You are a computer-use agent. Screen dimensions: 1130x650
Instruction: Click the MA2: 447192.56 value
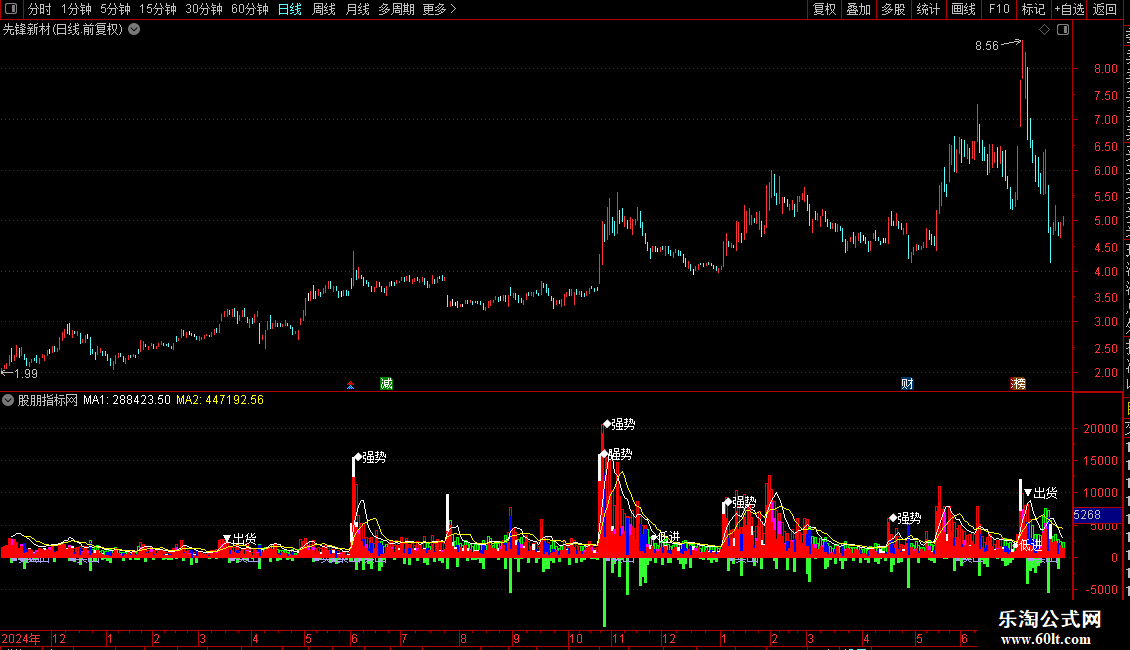[x=220, y=400]
